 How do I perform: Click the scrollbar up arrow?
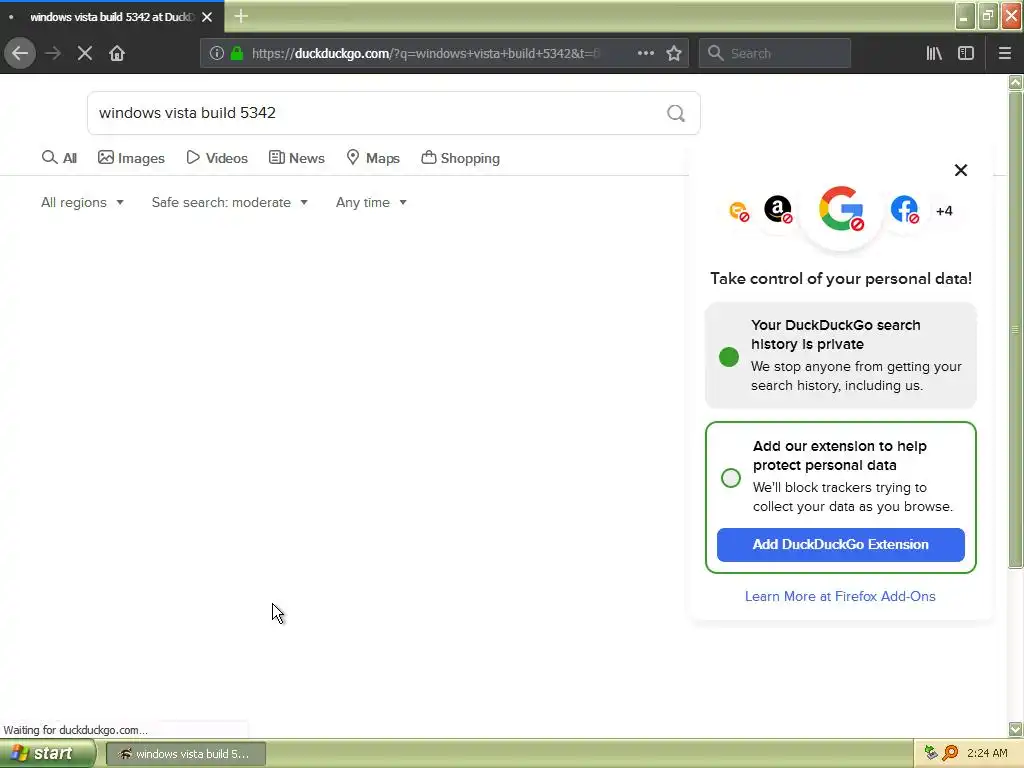click(1016, 82)
